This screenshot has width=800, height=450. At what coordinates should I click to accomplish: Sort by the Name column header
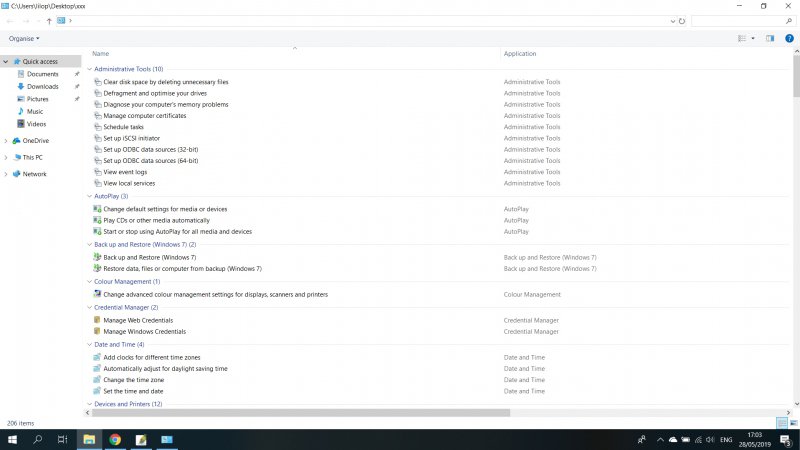[x=101, y=54]
